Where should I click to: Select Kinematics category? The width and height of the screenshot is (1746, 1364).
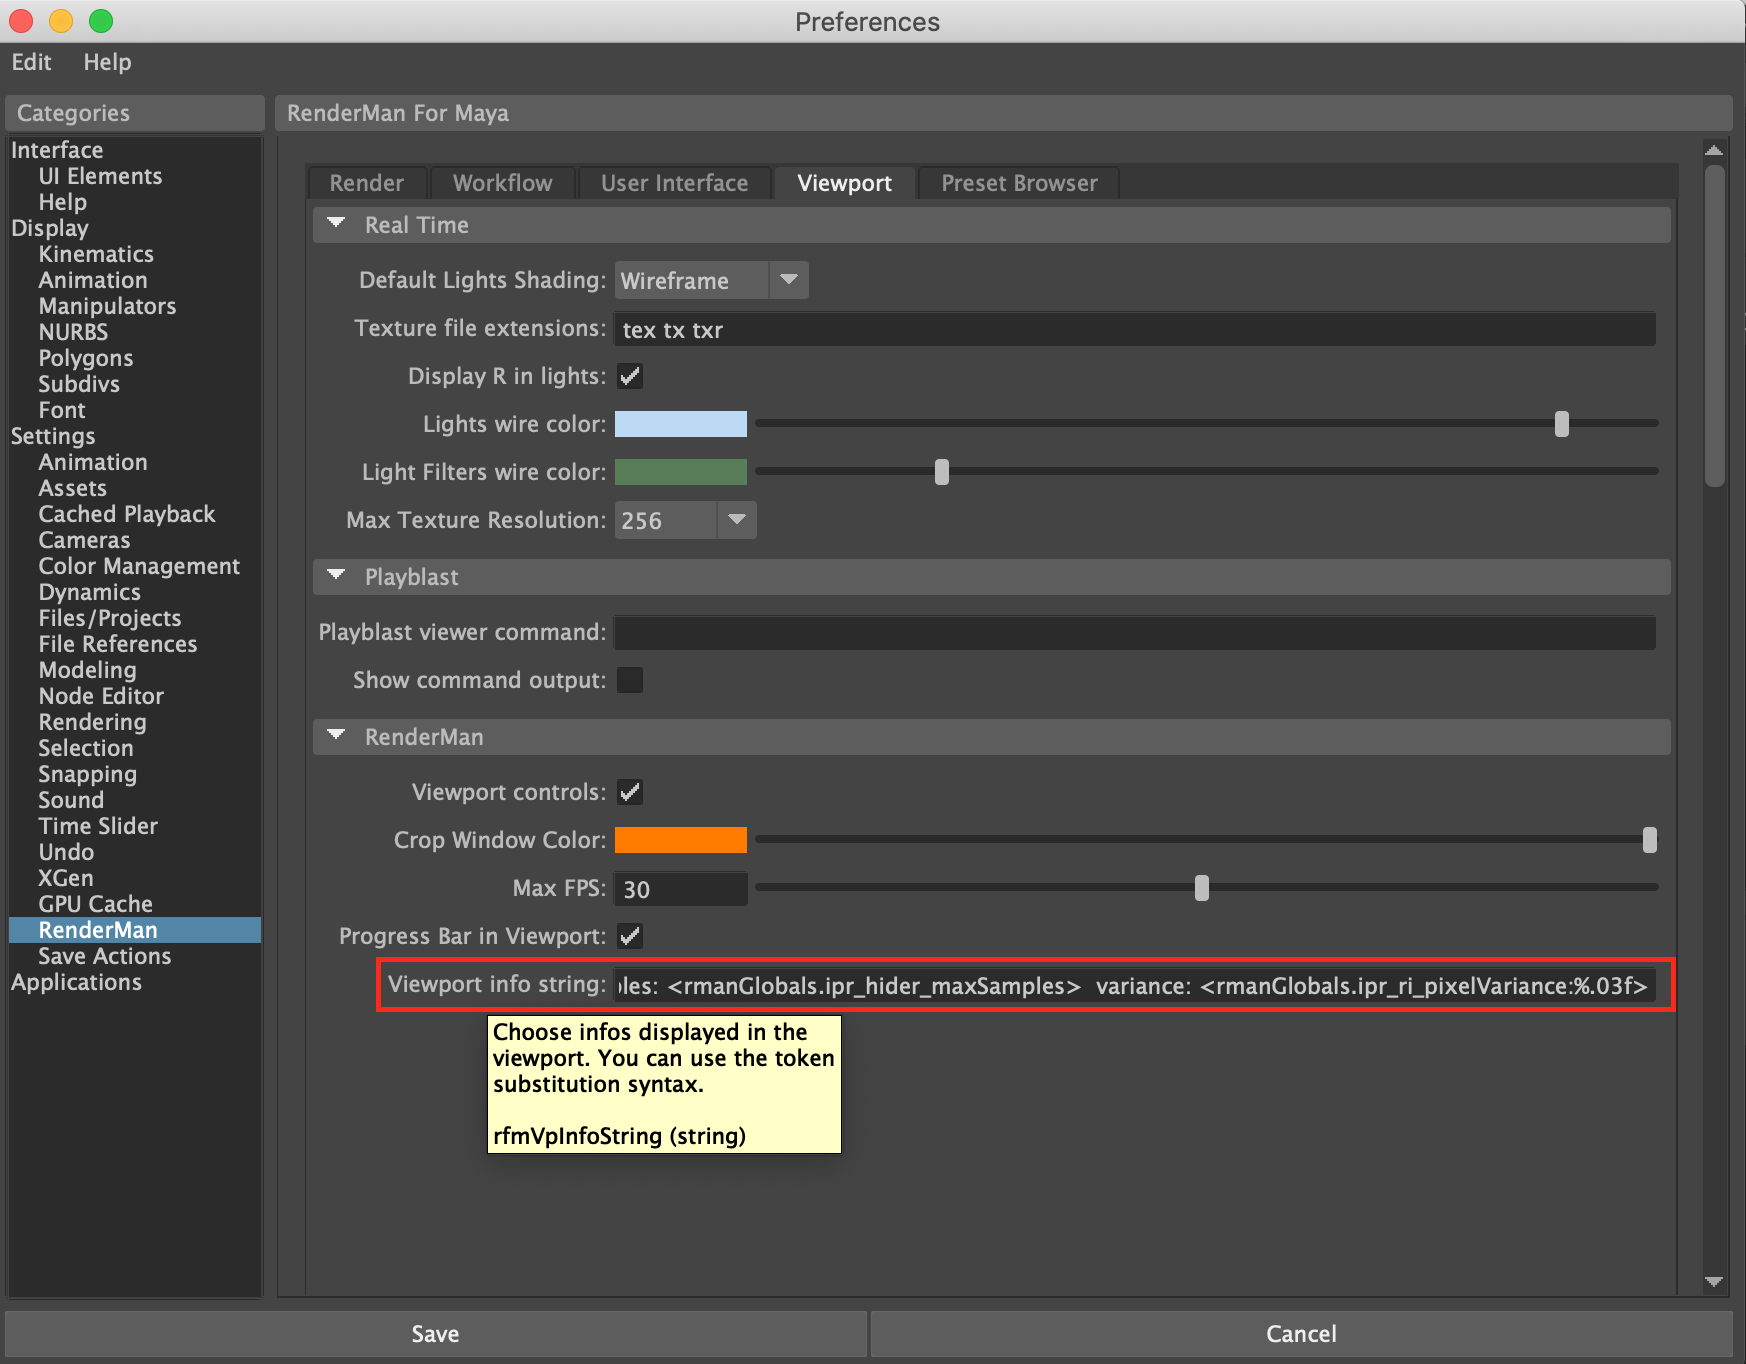[x=96, y=254]
